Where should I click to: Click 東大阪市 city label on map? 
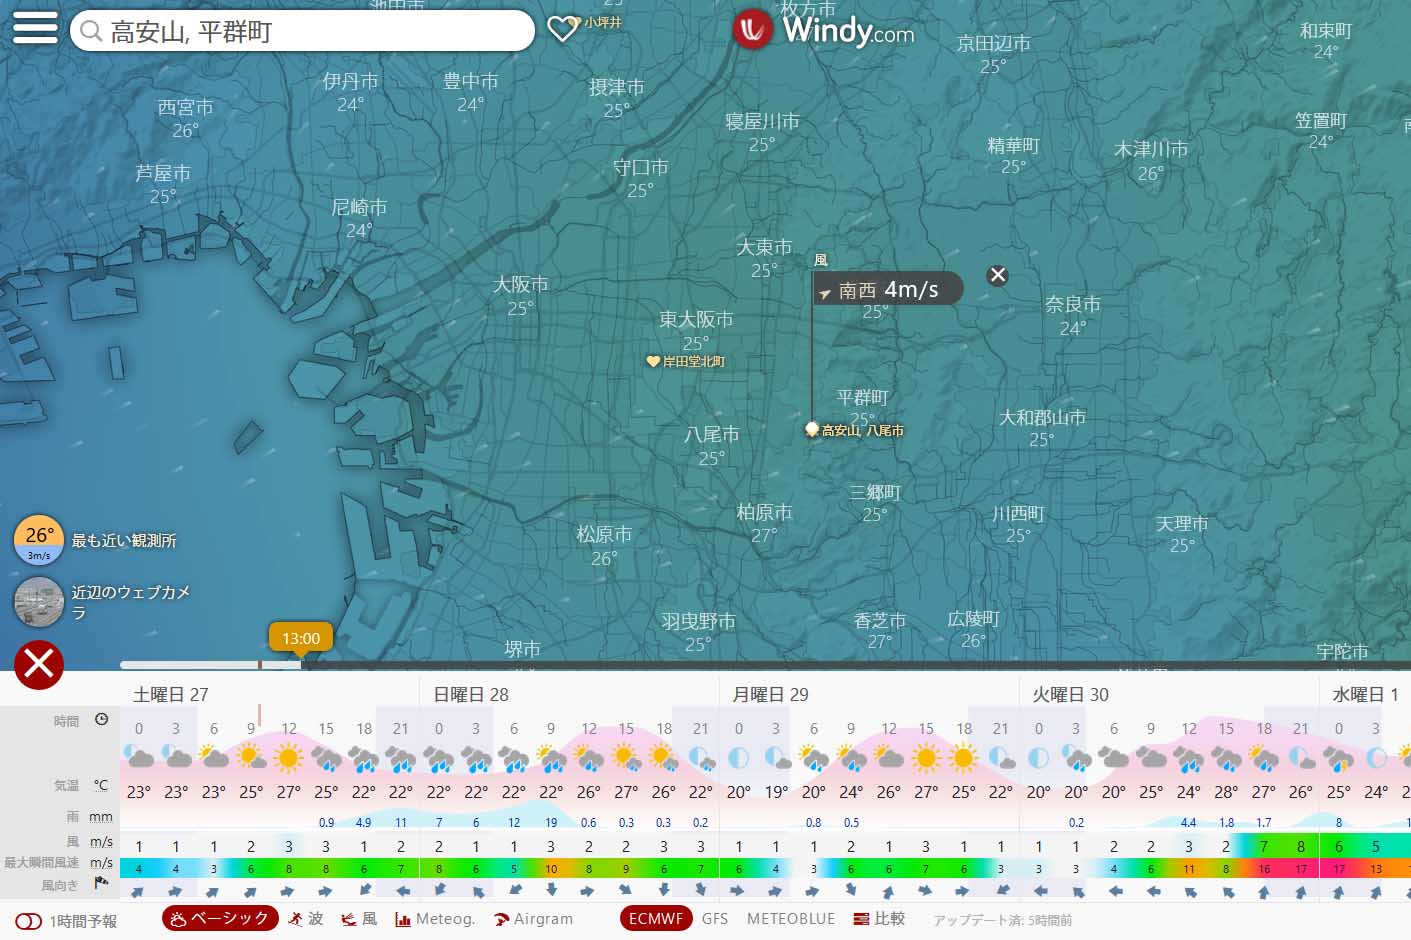[x=696, y=320]
